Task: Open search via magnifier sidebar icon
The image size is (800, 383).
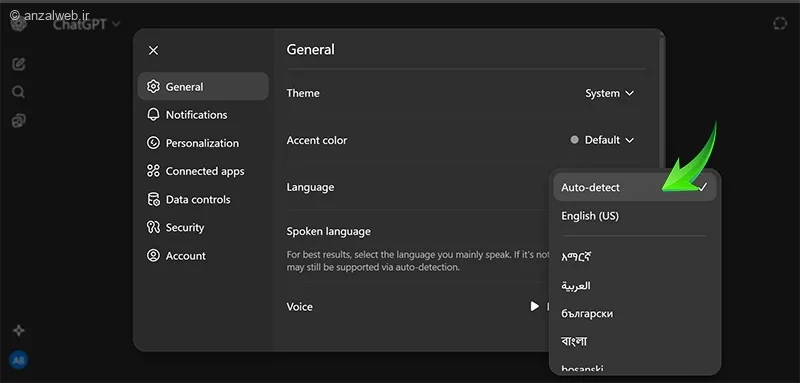Action: (x=18, y=92)
